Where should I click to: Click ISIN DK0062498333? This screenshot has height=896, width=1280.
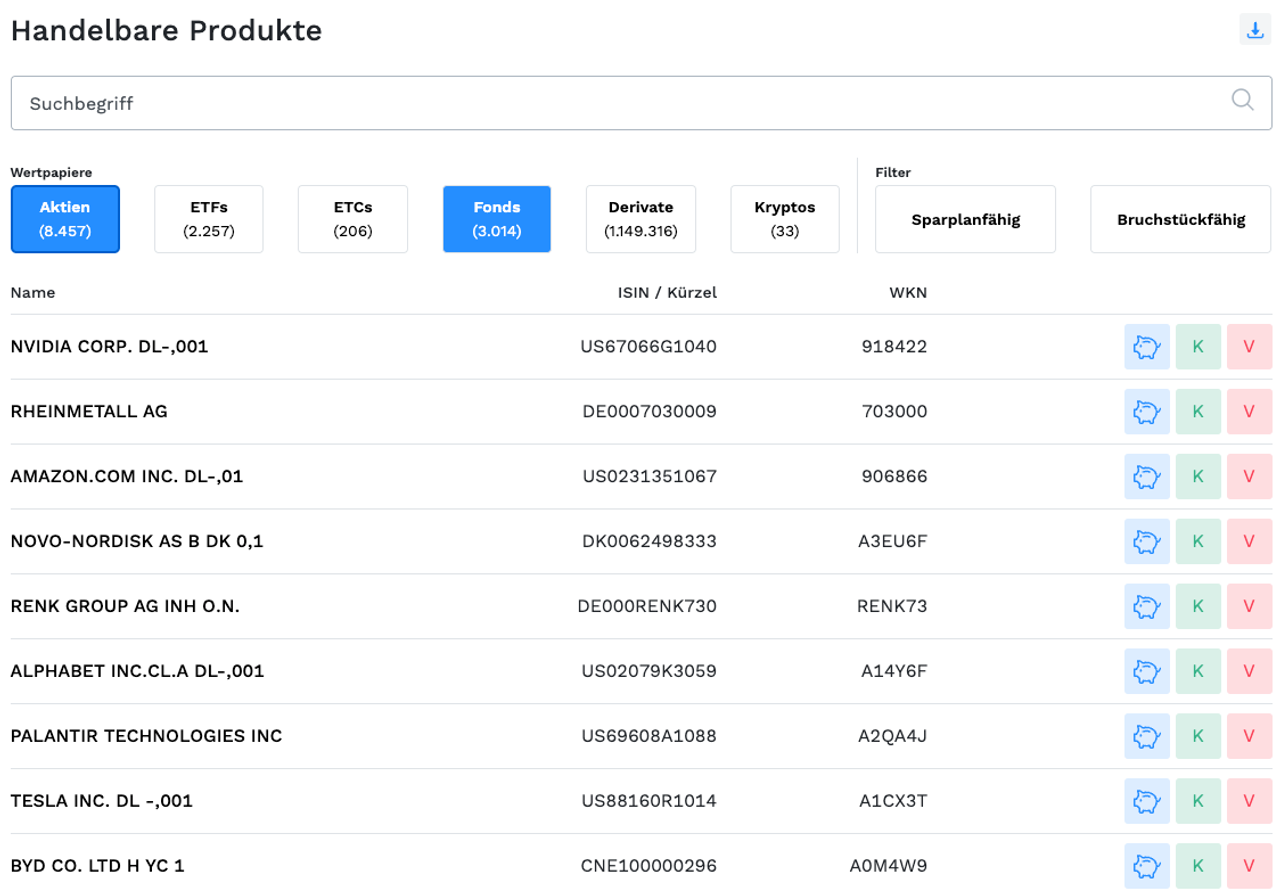650,541
